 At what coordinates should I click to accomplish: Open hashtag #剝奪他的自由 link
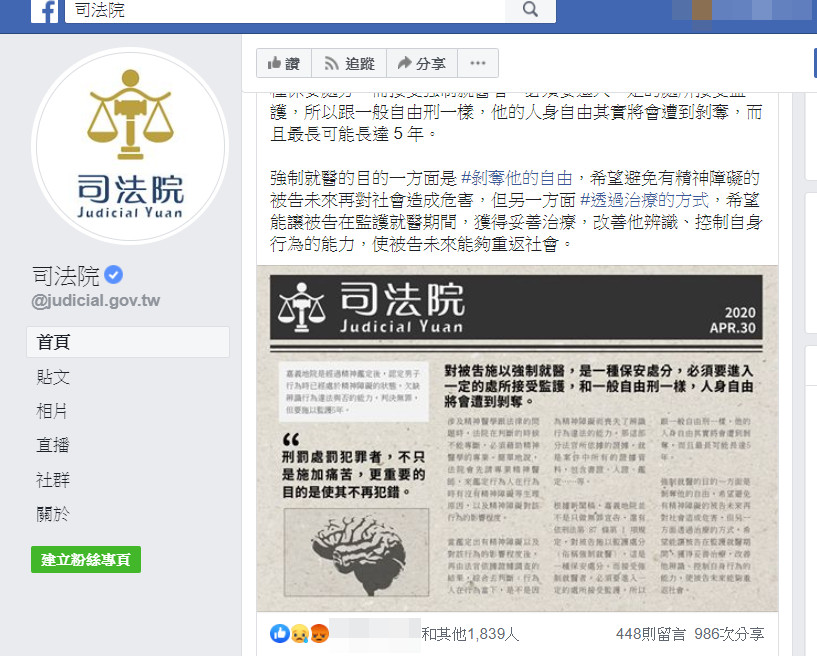tap(517, 178)
